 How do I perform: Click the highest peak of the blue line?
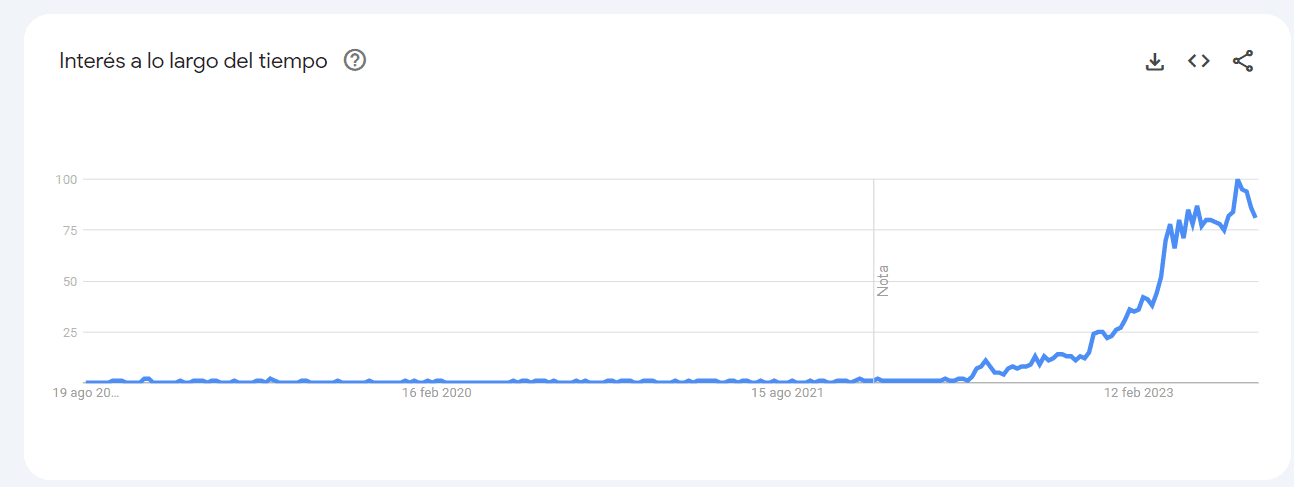click(1237, 180)
